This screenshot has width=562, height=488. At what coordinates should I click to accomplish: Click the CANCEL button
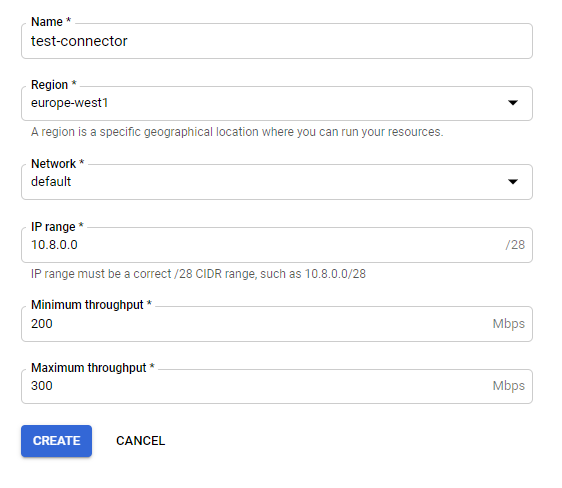[x=140, y=441]
